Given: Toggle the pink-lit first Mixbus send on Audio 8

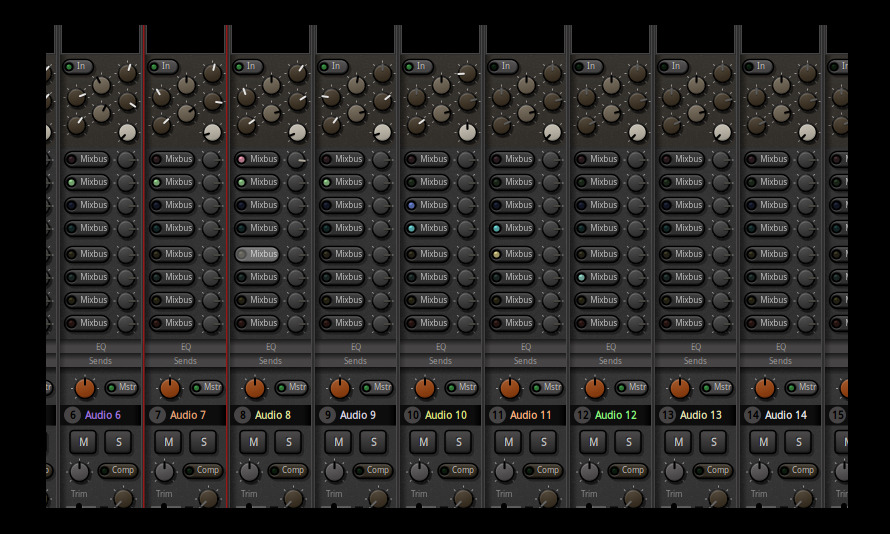Looking at the screenshot, I should pos(257,159).
